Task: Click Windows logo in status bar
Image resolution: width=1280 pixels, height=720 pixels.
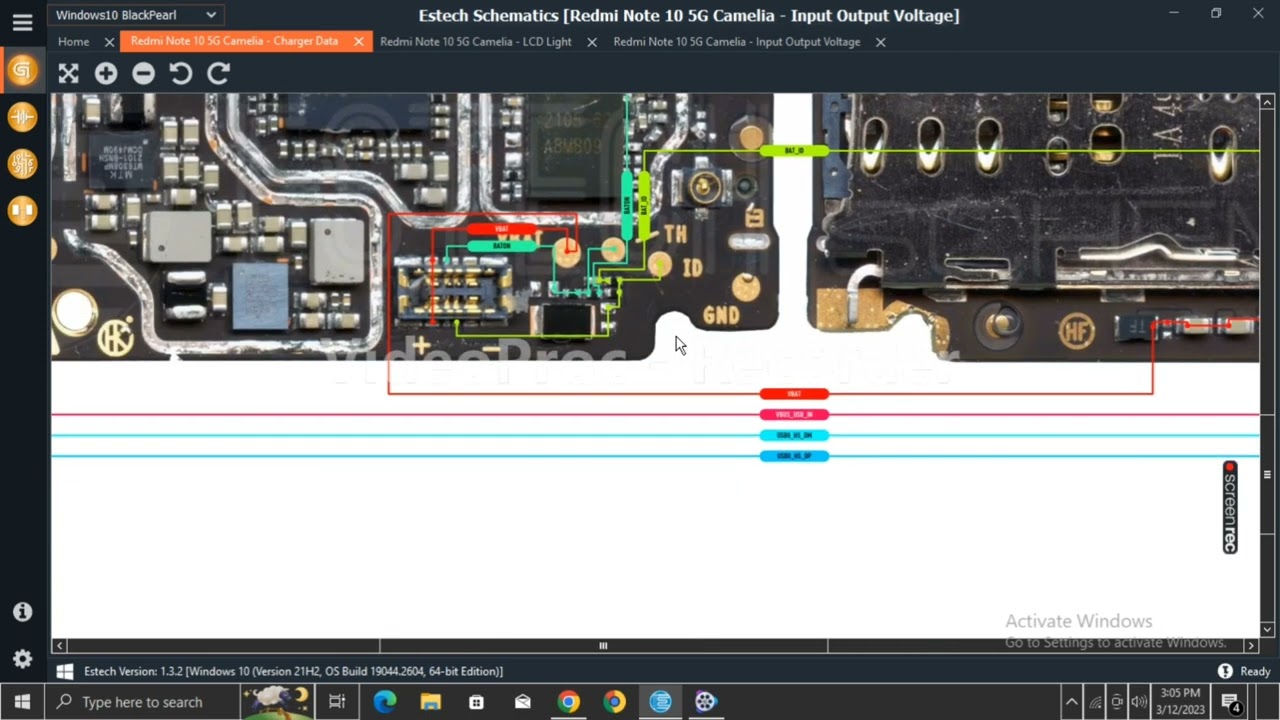Action: [x=65, y=671]
